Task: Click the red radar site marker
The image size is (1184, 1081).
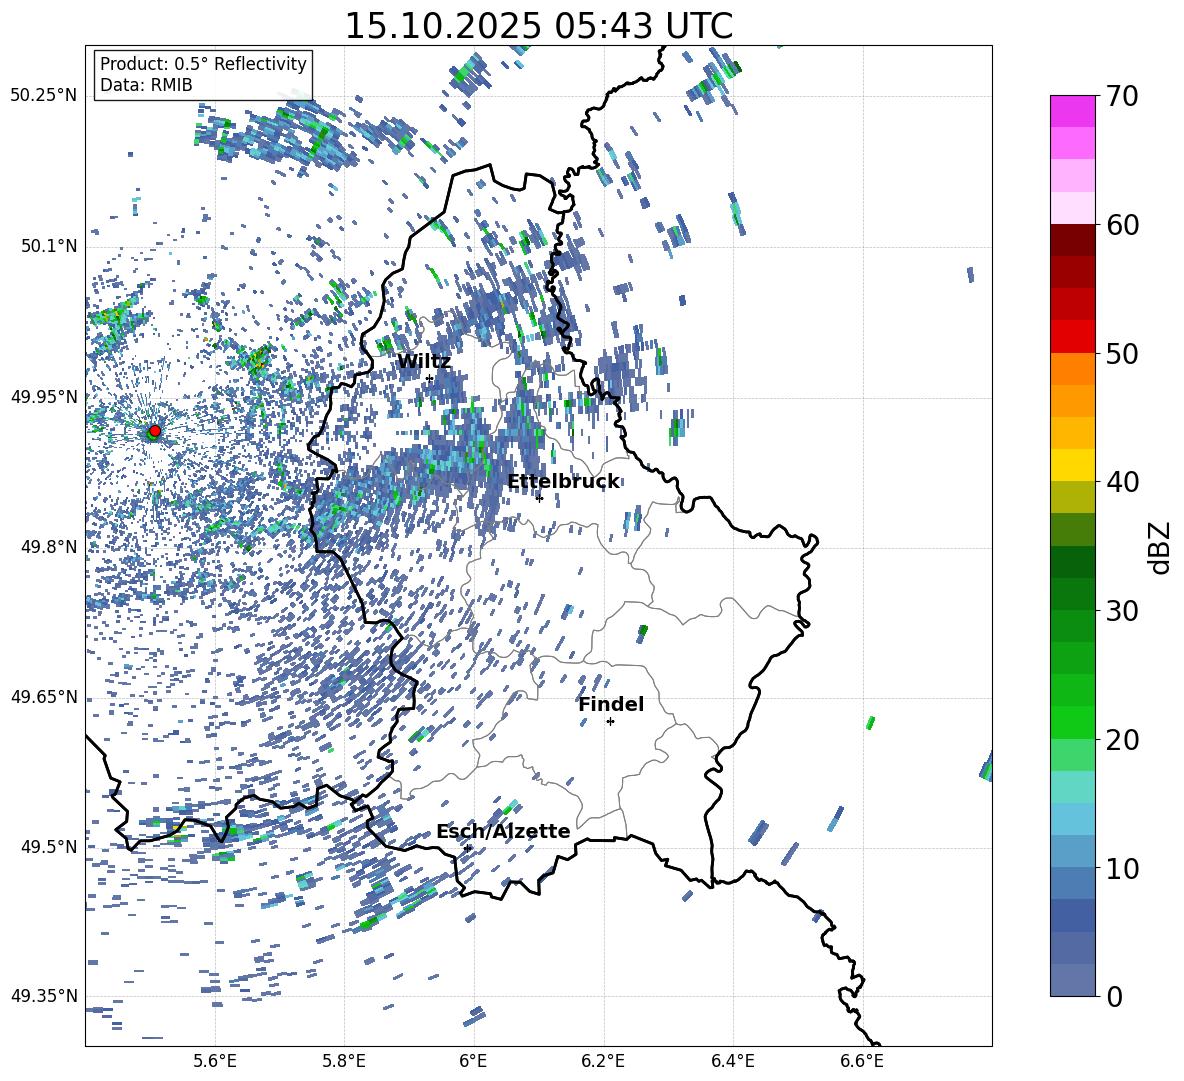Action: [x=155, y=430]
